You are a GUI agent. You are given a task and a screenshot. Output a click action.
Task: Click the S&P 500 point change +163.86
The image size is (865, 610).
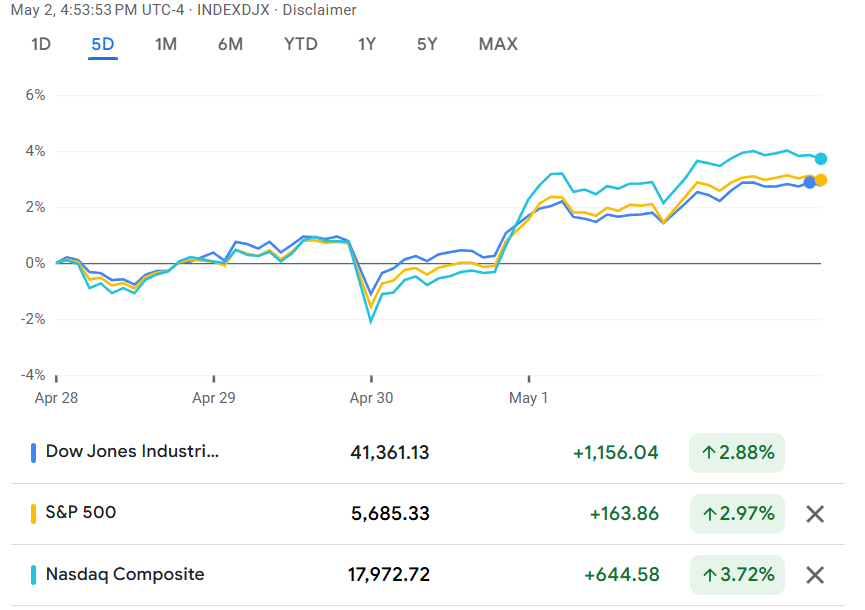click(x=624, y=514)
